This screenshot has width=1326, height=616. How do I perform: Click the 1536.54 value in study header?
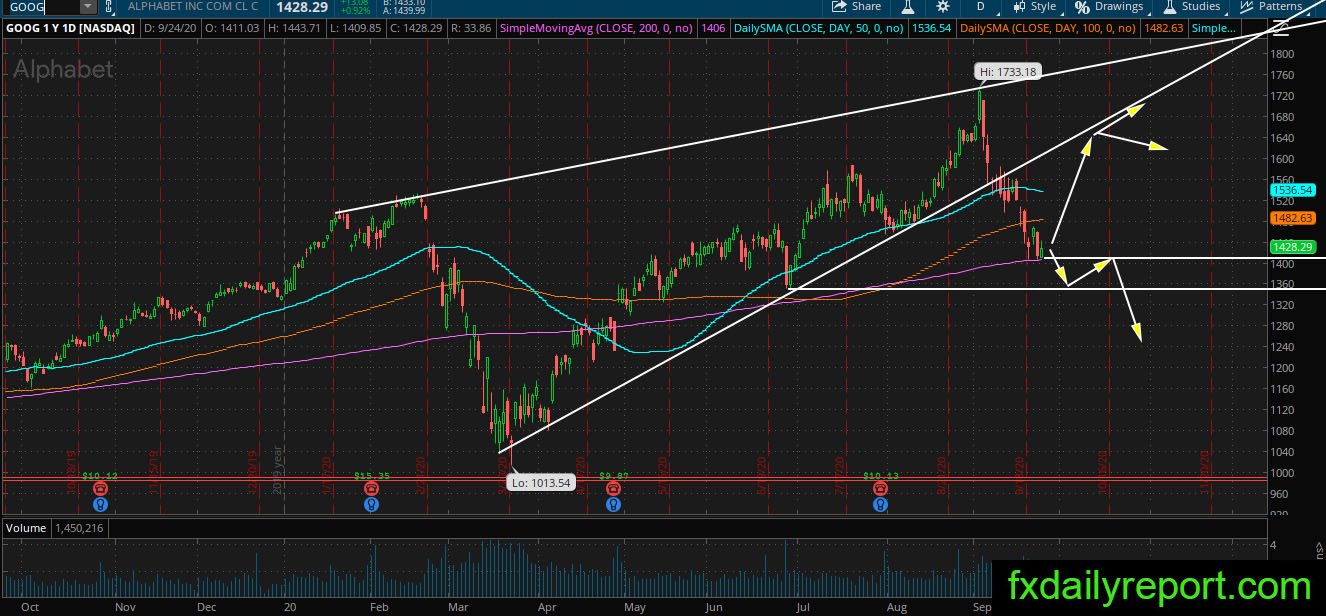point(932,28)
